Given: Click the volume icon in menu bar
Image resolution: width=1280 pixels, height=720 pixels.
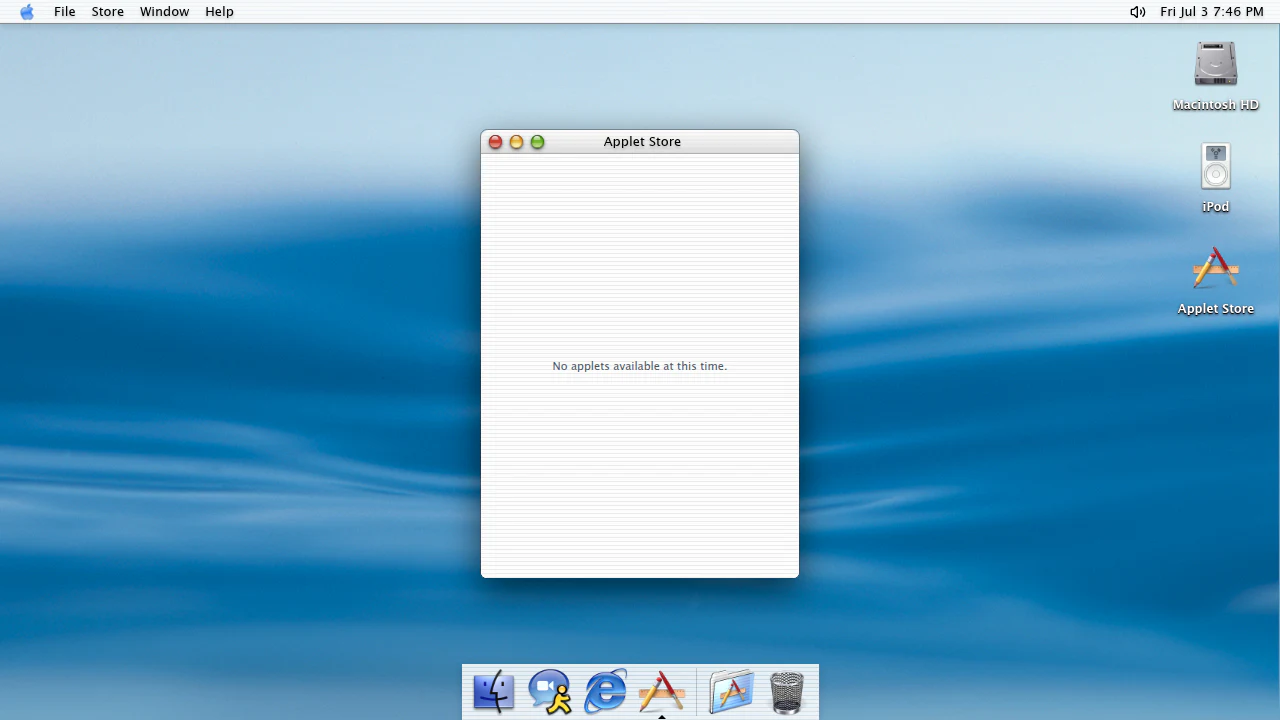Looking at the screenshot, I should 1138,12.
